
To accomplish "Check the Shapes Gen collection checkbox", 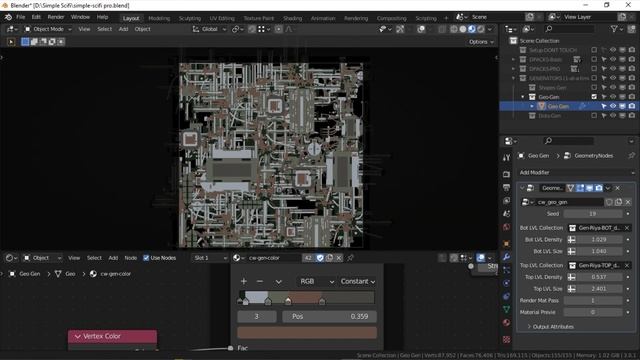I will click(x=594, y=88).
